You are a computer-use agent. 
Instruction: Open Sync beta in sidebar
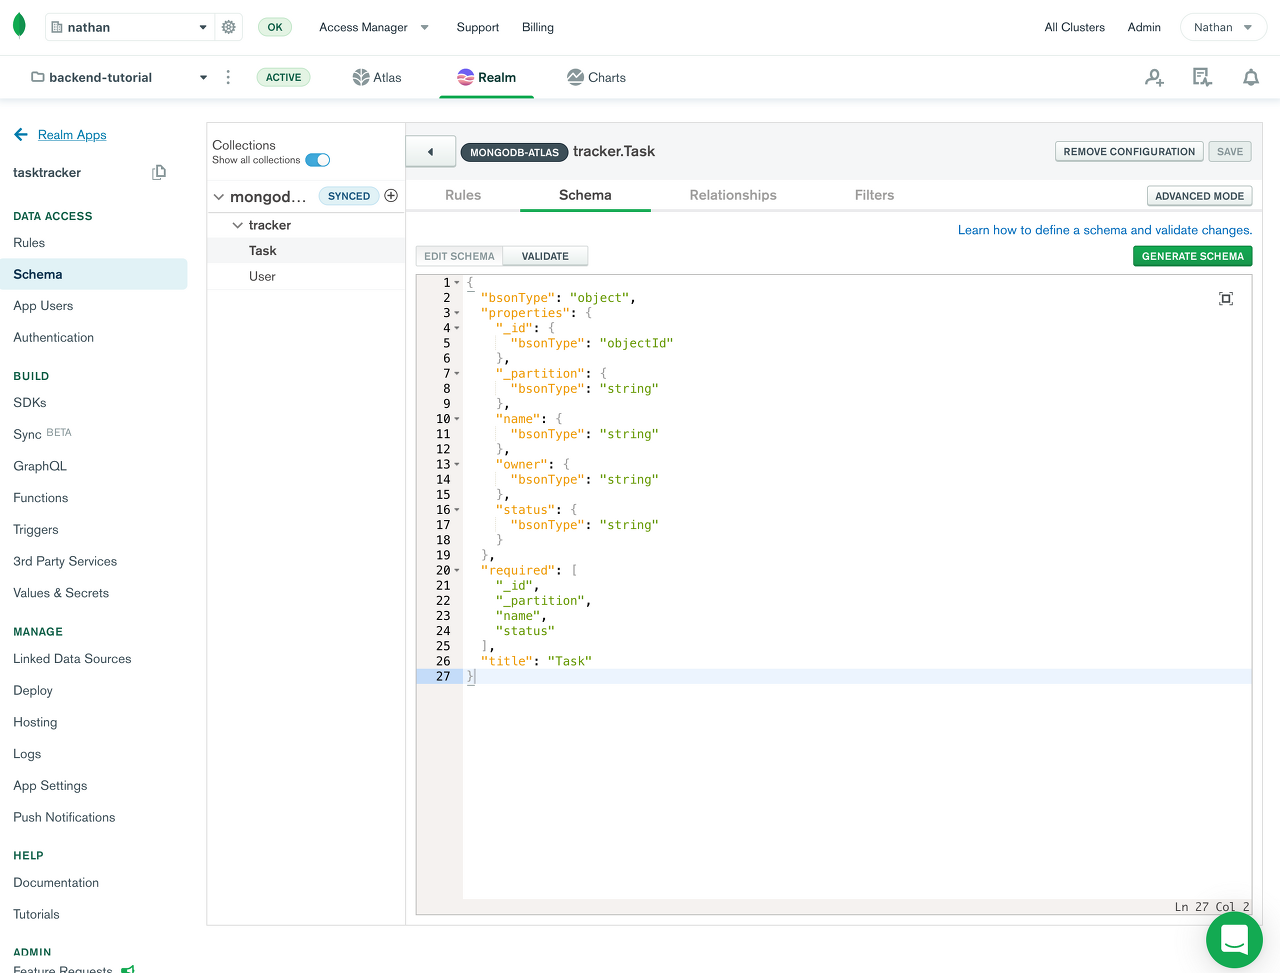42,434
